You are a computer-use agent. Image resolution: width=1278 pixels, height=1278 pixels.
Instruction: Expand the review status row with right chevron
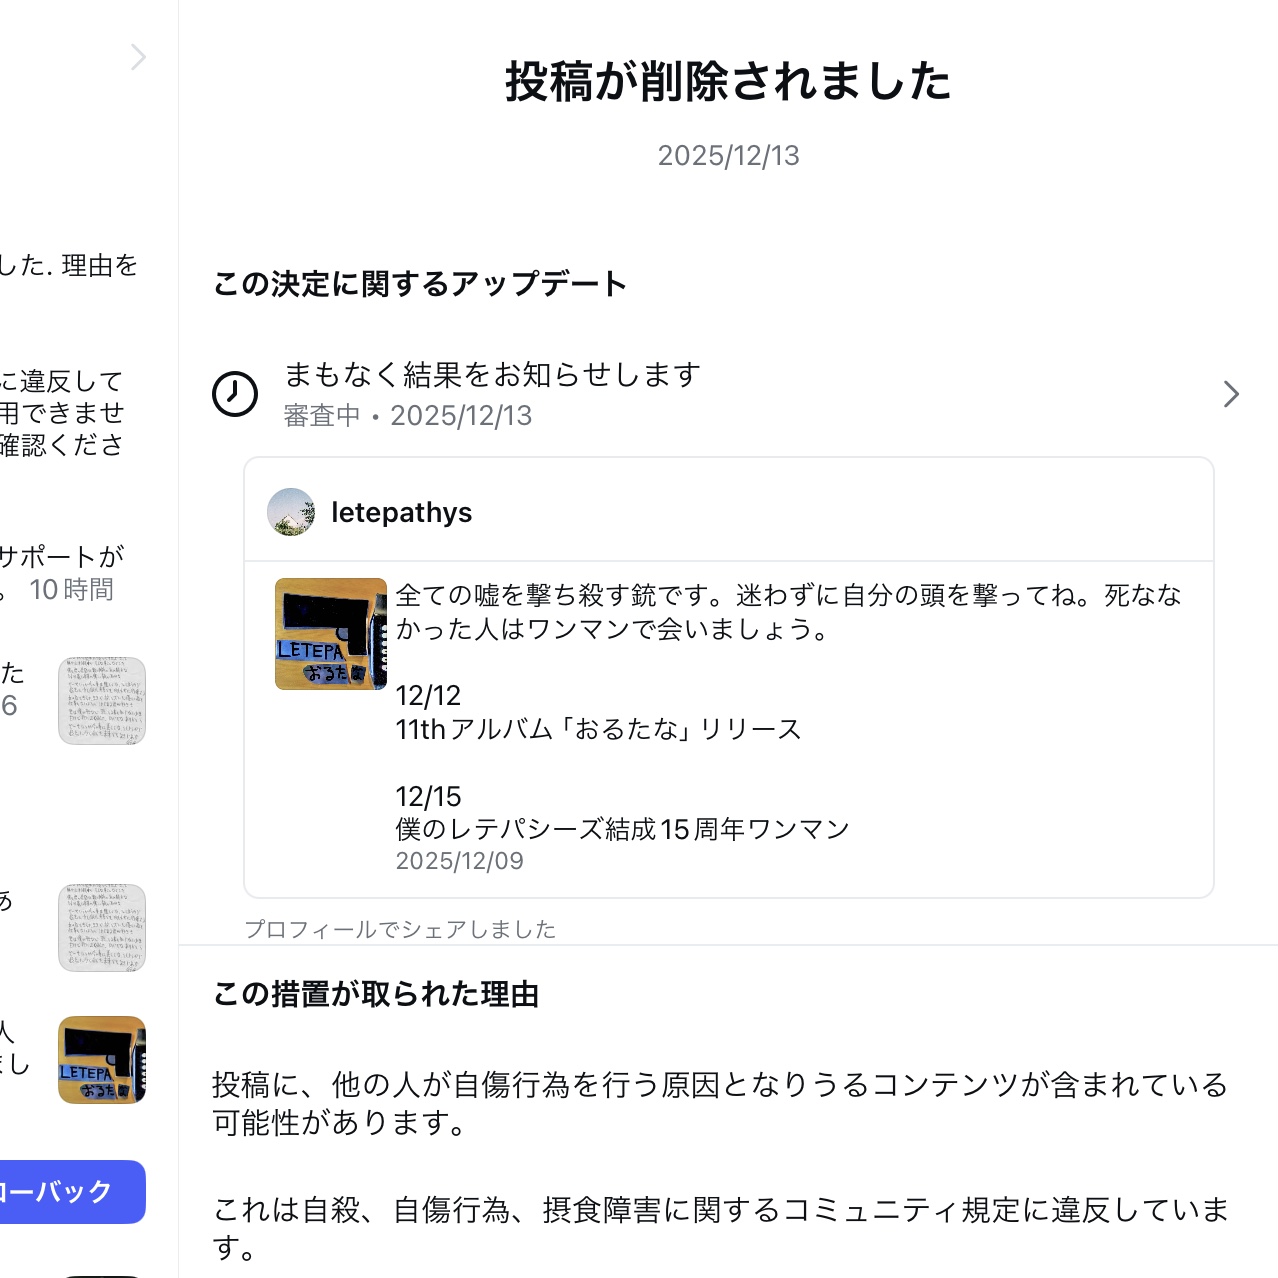pos(1231,394)
